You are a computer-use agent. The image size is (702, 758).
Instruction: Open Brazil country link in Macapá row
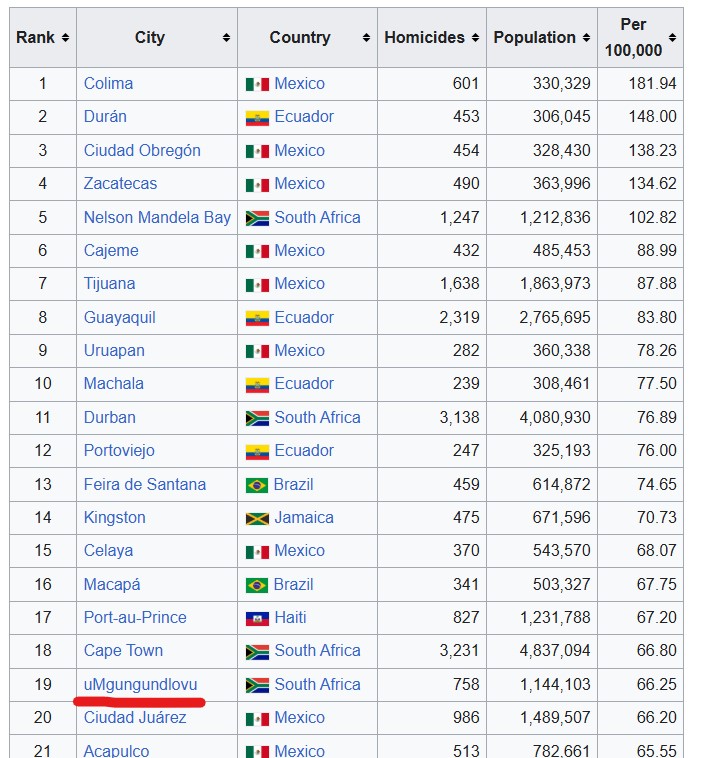click(293, 584)
